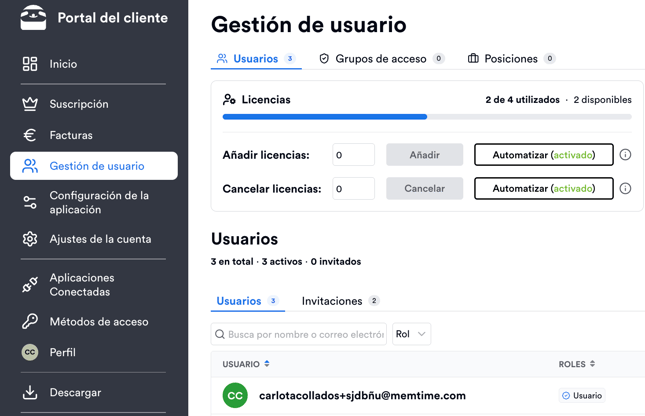Open Facturas via the euro icon
The image size is (645, 416).
coord(30,135)
